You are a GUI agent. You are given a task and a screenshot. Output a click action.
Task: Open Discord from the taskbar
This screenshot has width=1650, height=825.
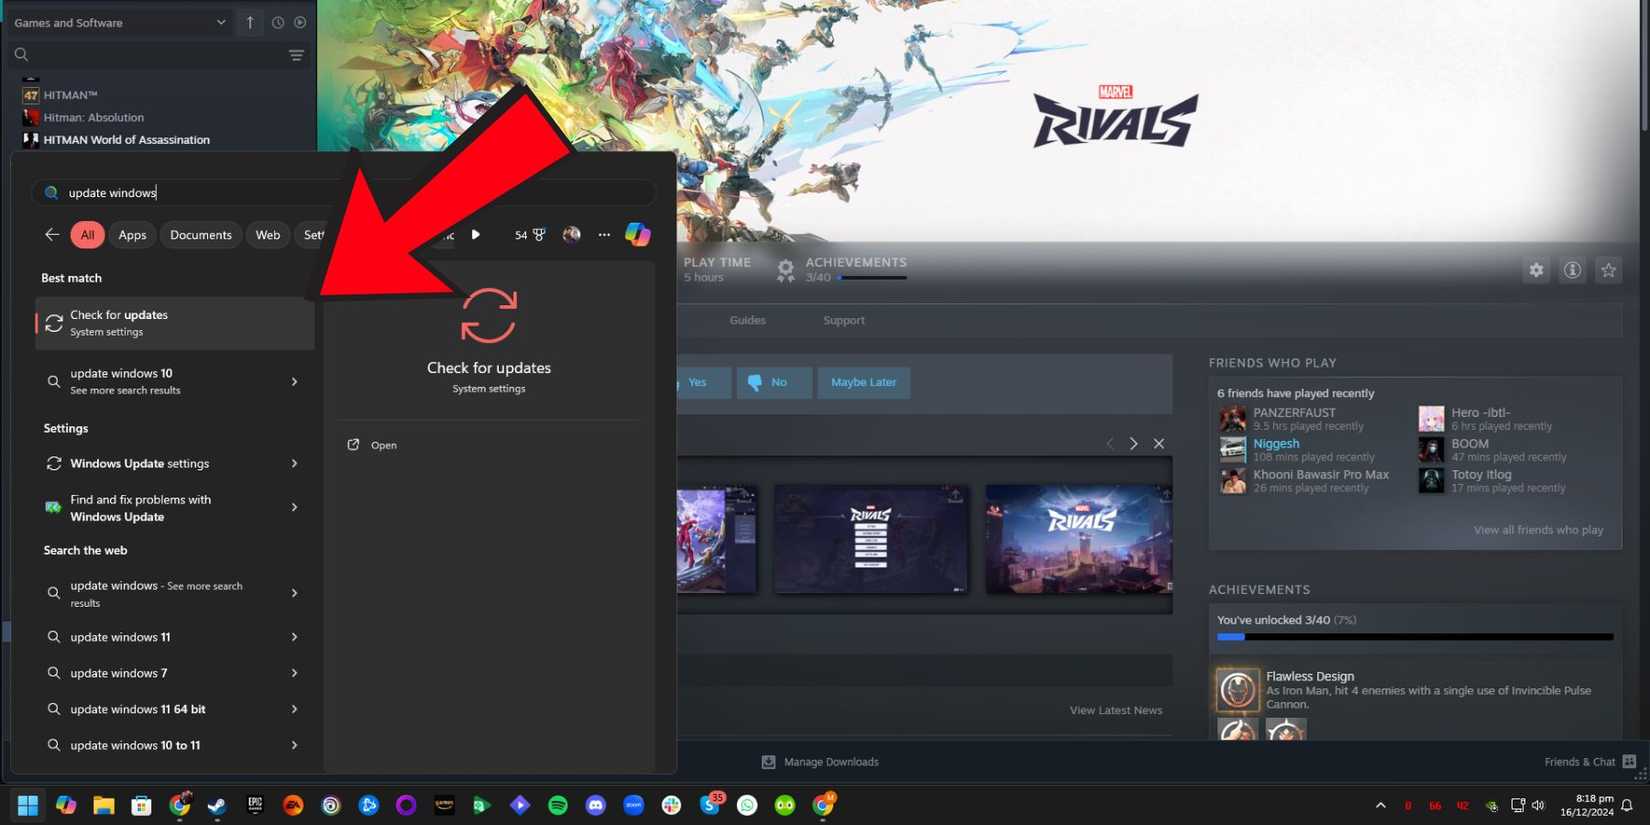[596, 805]
